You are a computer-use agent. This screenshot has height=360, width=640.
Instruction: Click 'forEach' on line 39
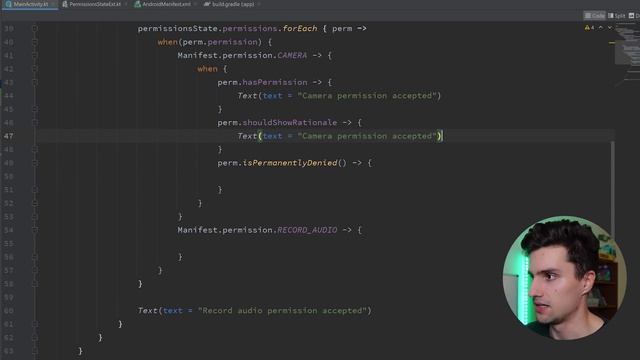[300, 29]
